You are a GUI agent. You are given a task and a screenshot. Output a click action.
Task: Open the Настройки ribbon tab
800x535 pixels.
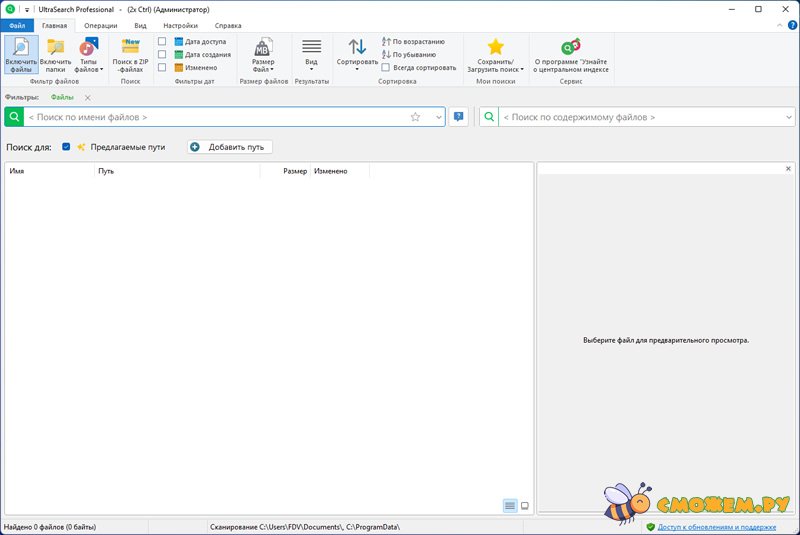180,25
